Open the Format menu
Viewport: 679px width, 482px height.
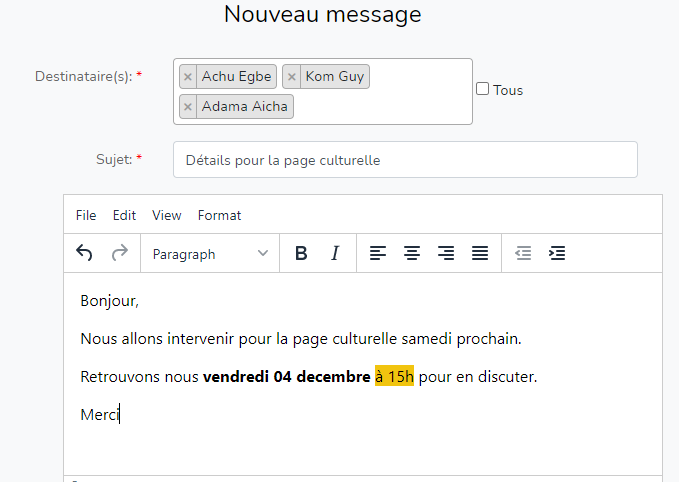coord(220,215)
